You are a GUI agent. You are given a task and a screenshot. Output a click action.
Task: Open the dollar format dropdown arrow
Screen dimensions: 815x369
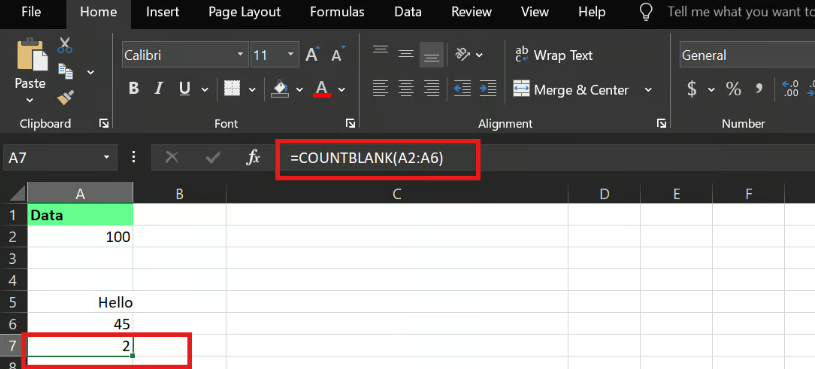(x=711, y=89)
